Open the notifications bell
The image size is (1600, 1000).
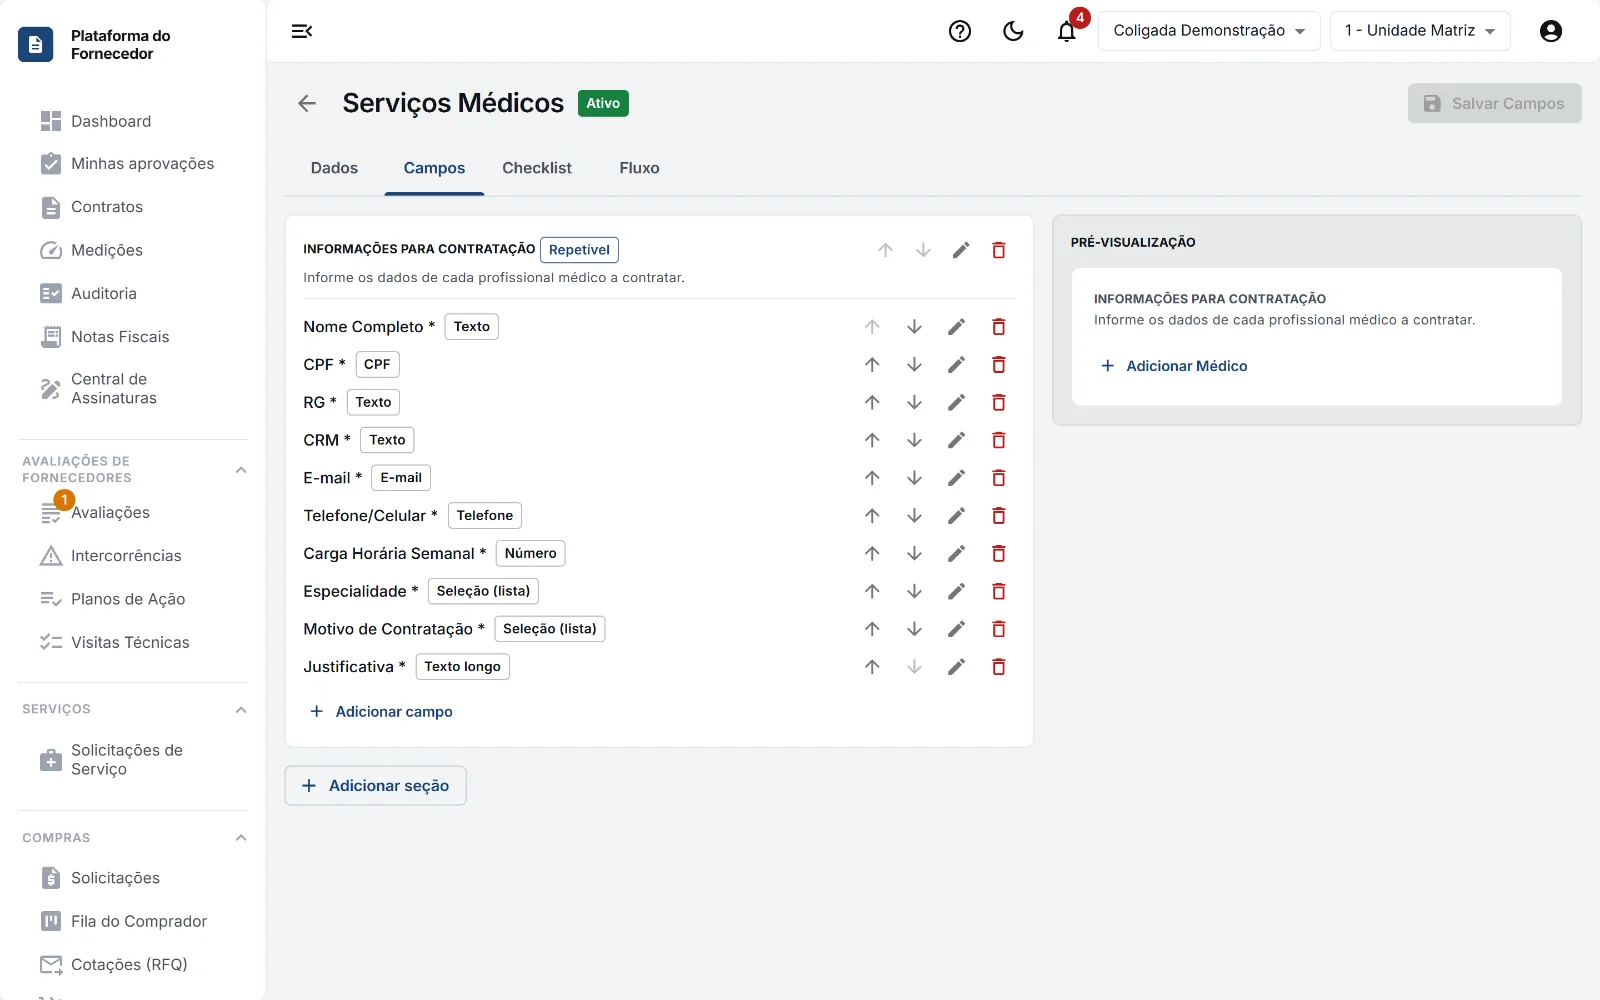(x=1067, y=31)
